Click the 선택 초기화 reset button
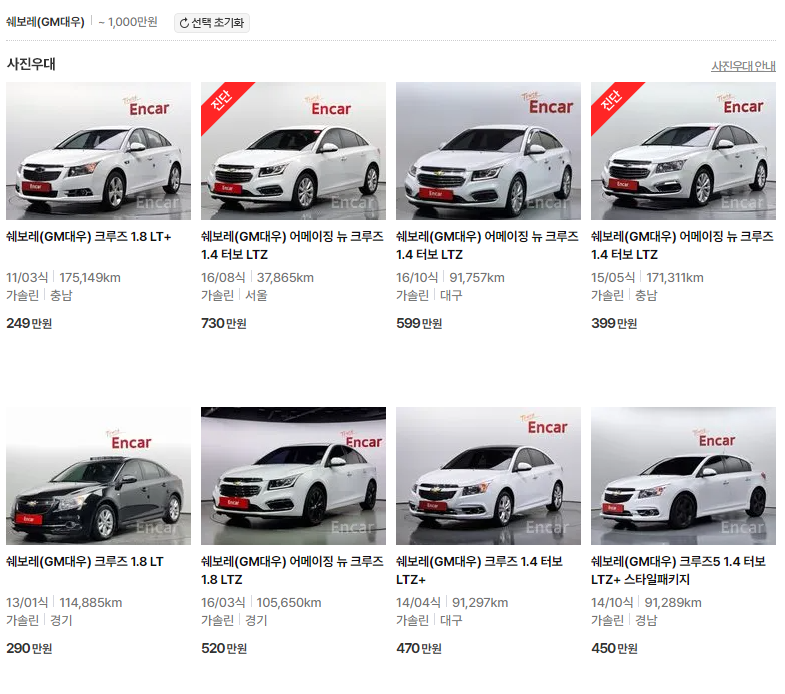This screenshot has height=694, width=785. point(212,23)
